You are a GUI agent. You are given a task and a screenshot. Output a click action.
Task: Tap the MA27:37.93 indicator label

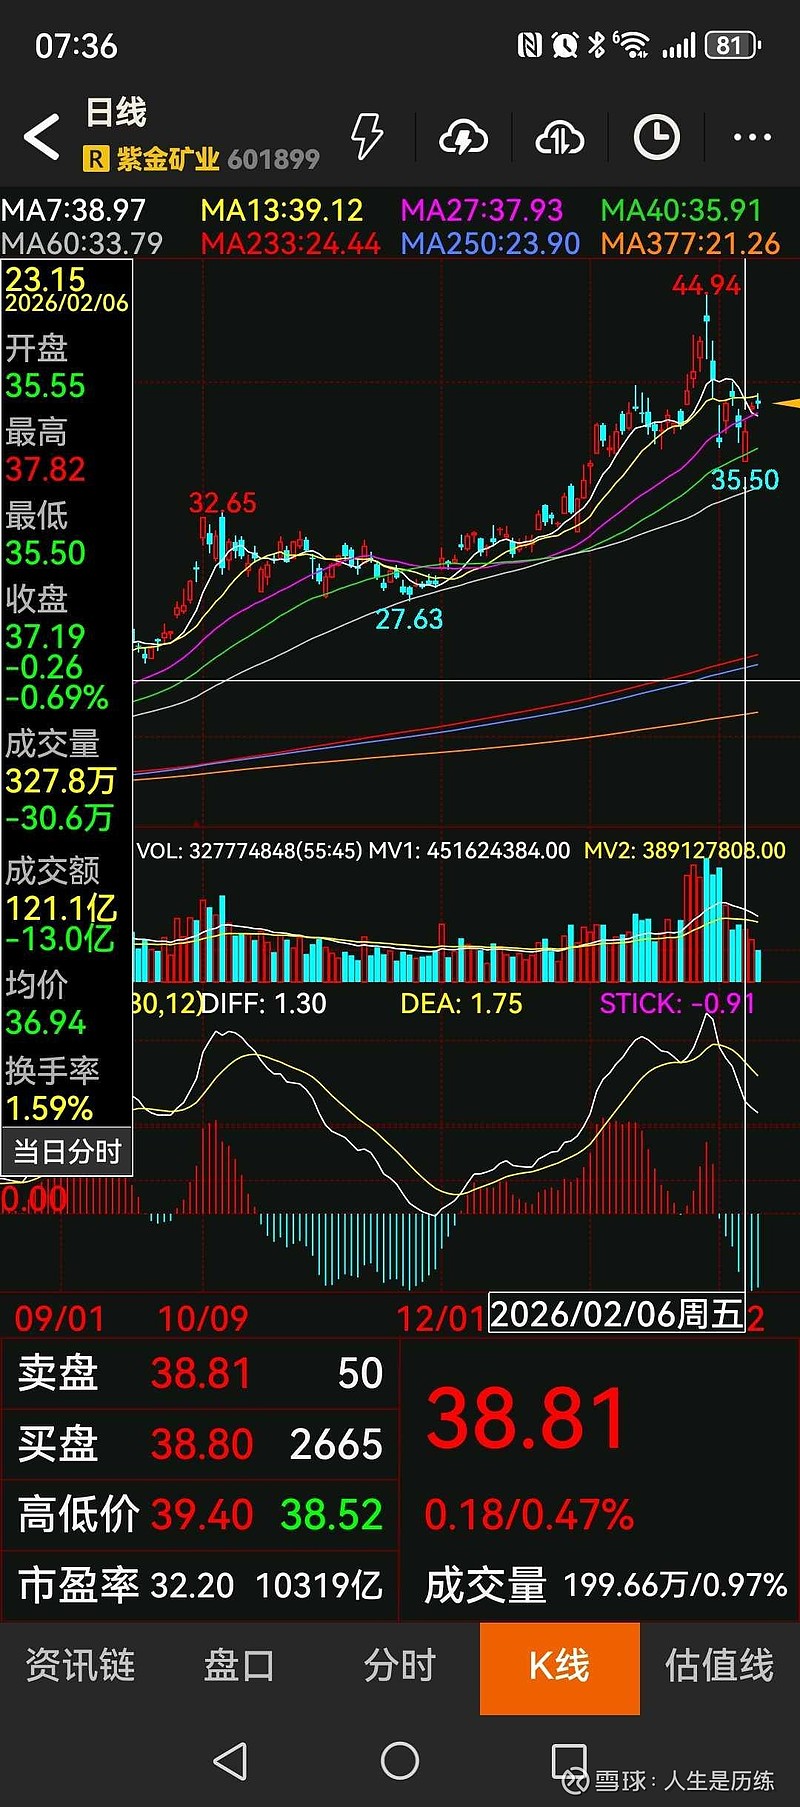[482, 210]
